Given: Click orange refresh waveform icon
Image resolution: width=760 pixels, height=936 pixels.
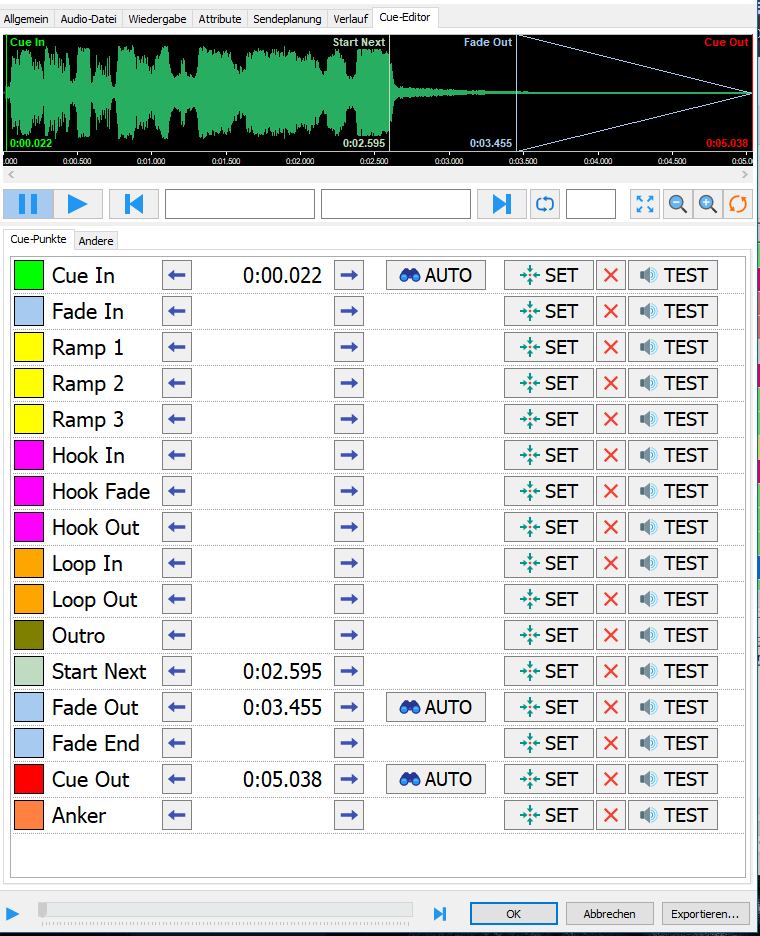Looking at the screenshot, I should coord(738,204).
